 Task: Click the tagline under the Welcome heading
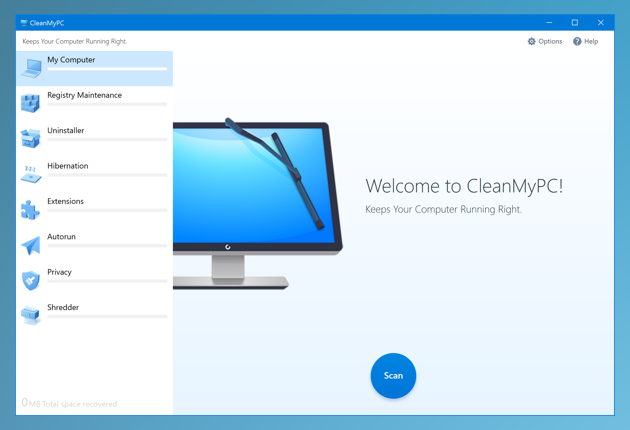coord(444,209)
